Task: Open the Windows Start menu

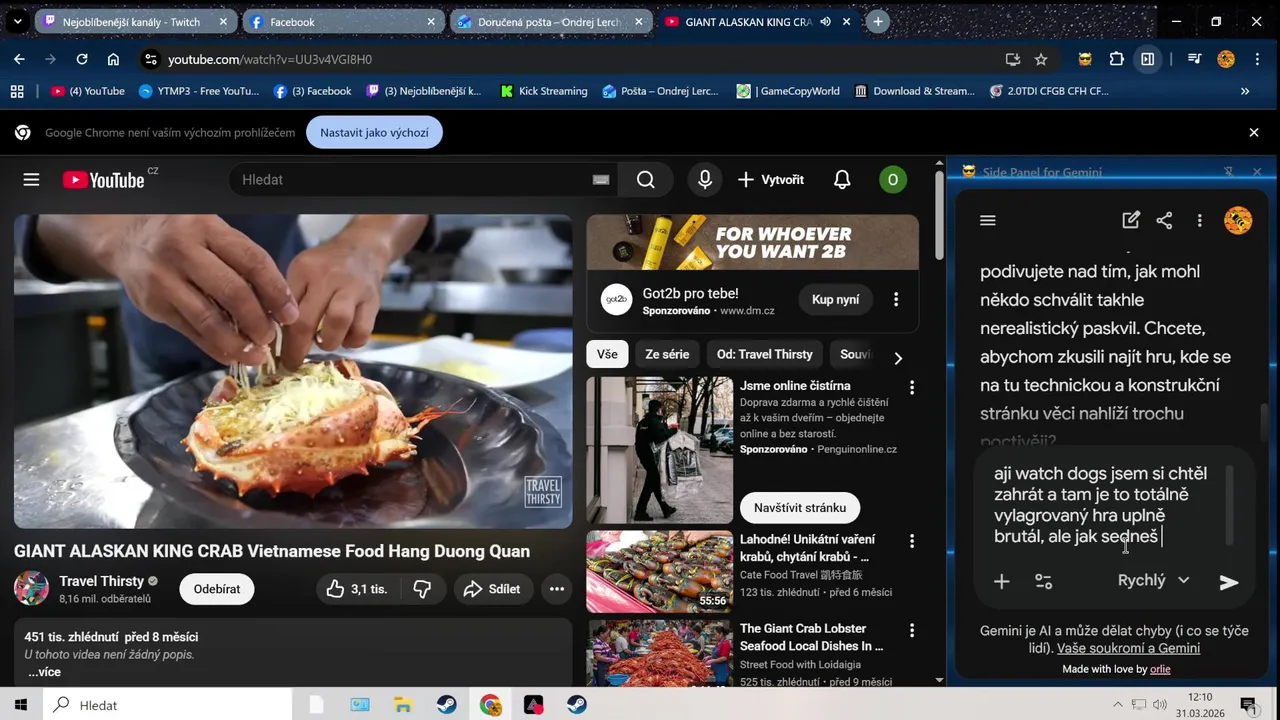Action: [x=21, y=705]
